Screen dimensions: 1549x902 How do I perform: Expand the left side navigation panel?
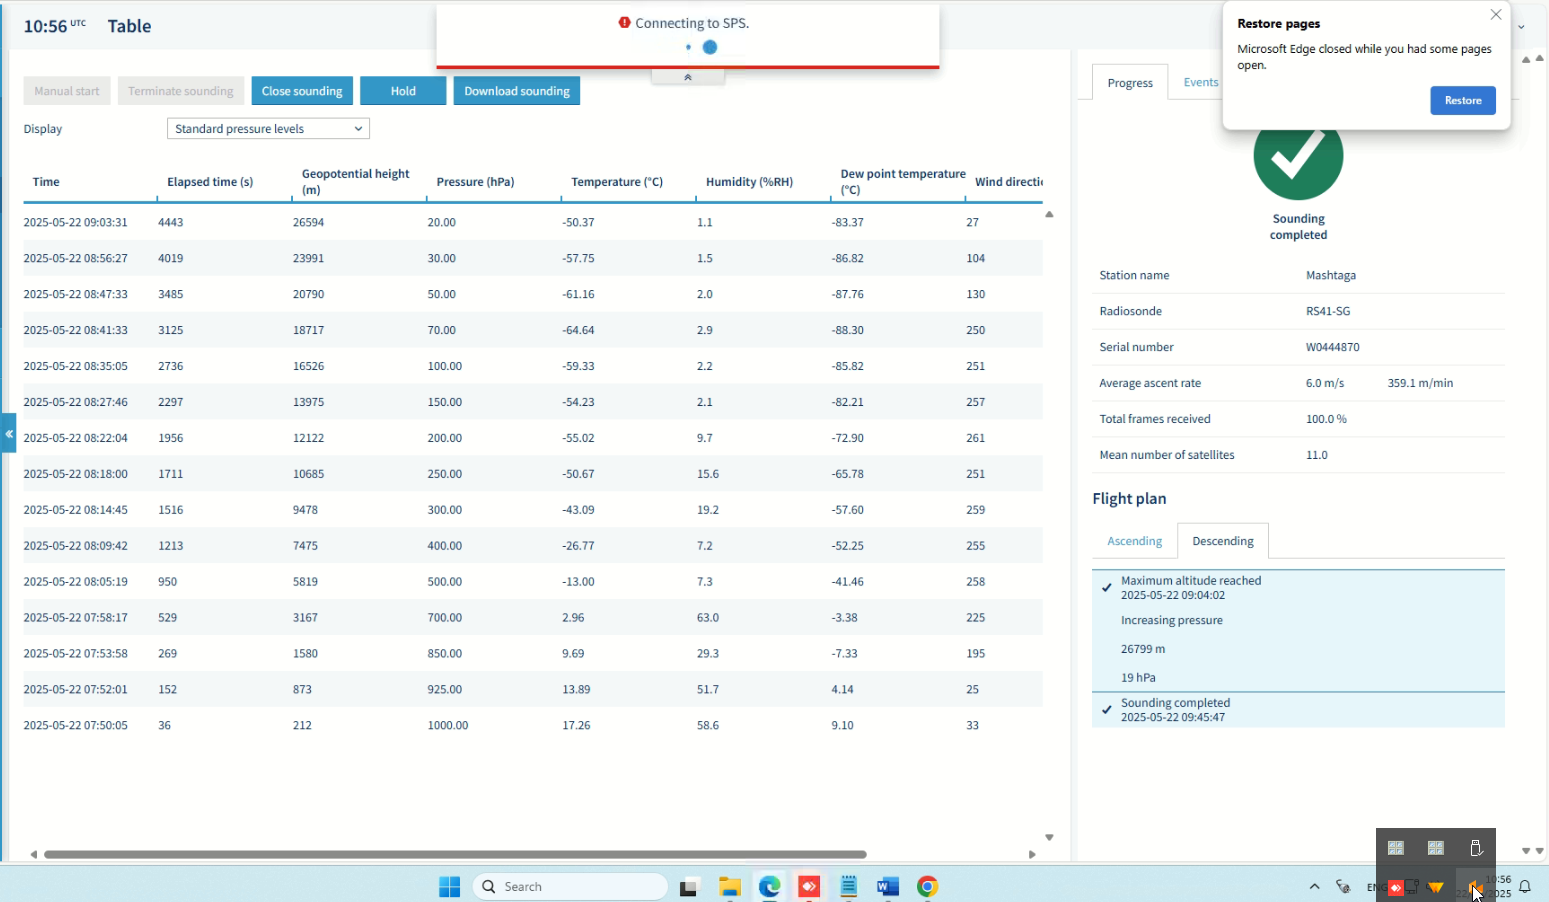click(8, 434)
